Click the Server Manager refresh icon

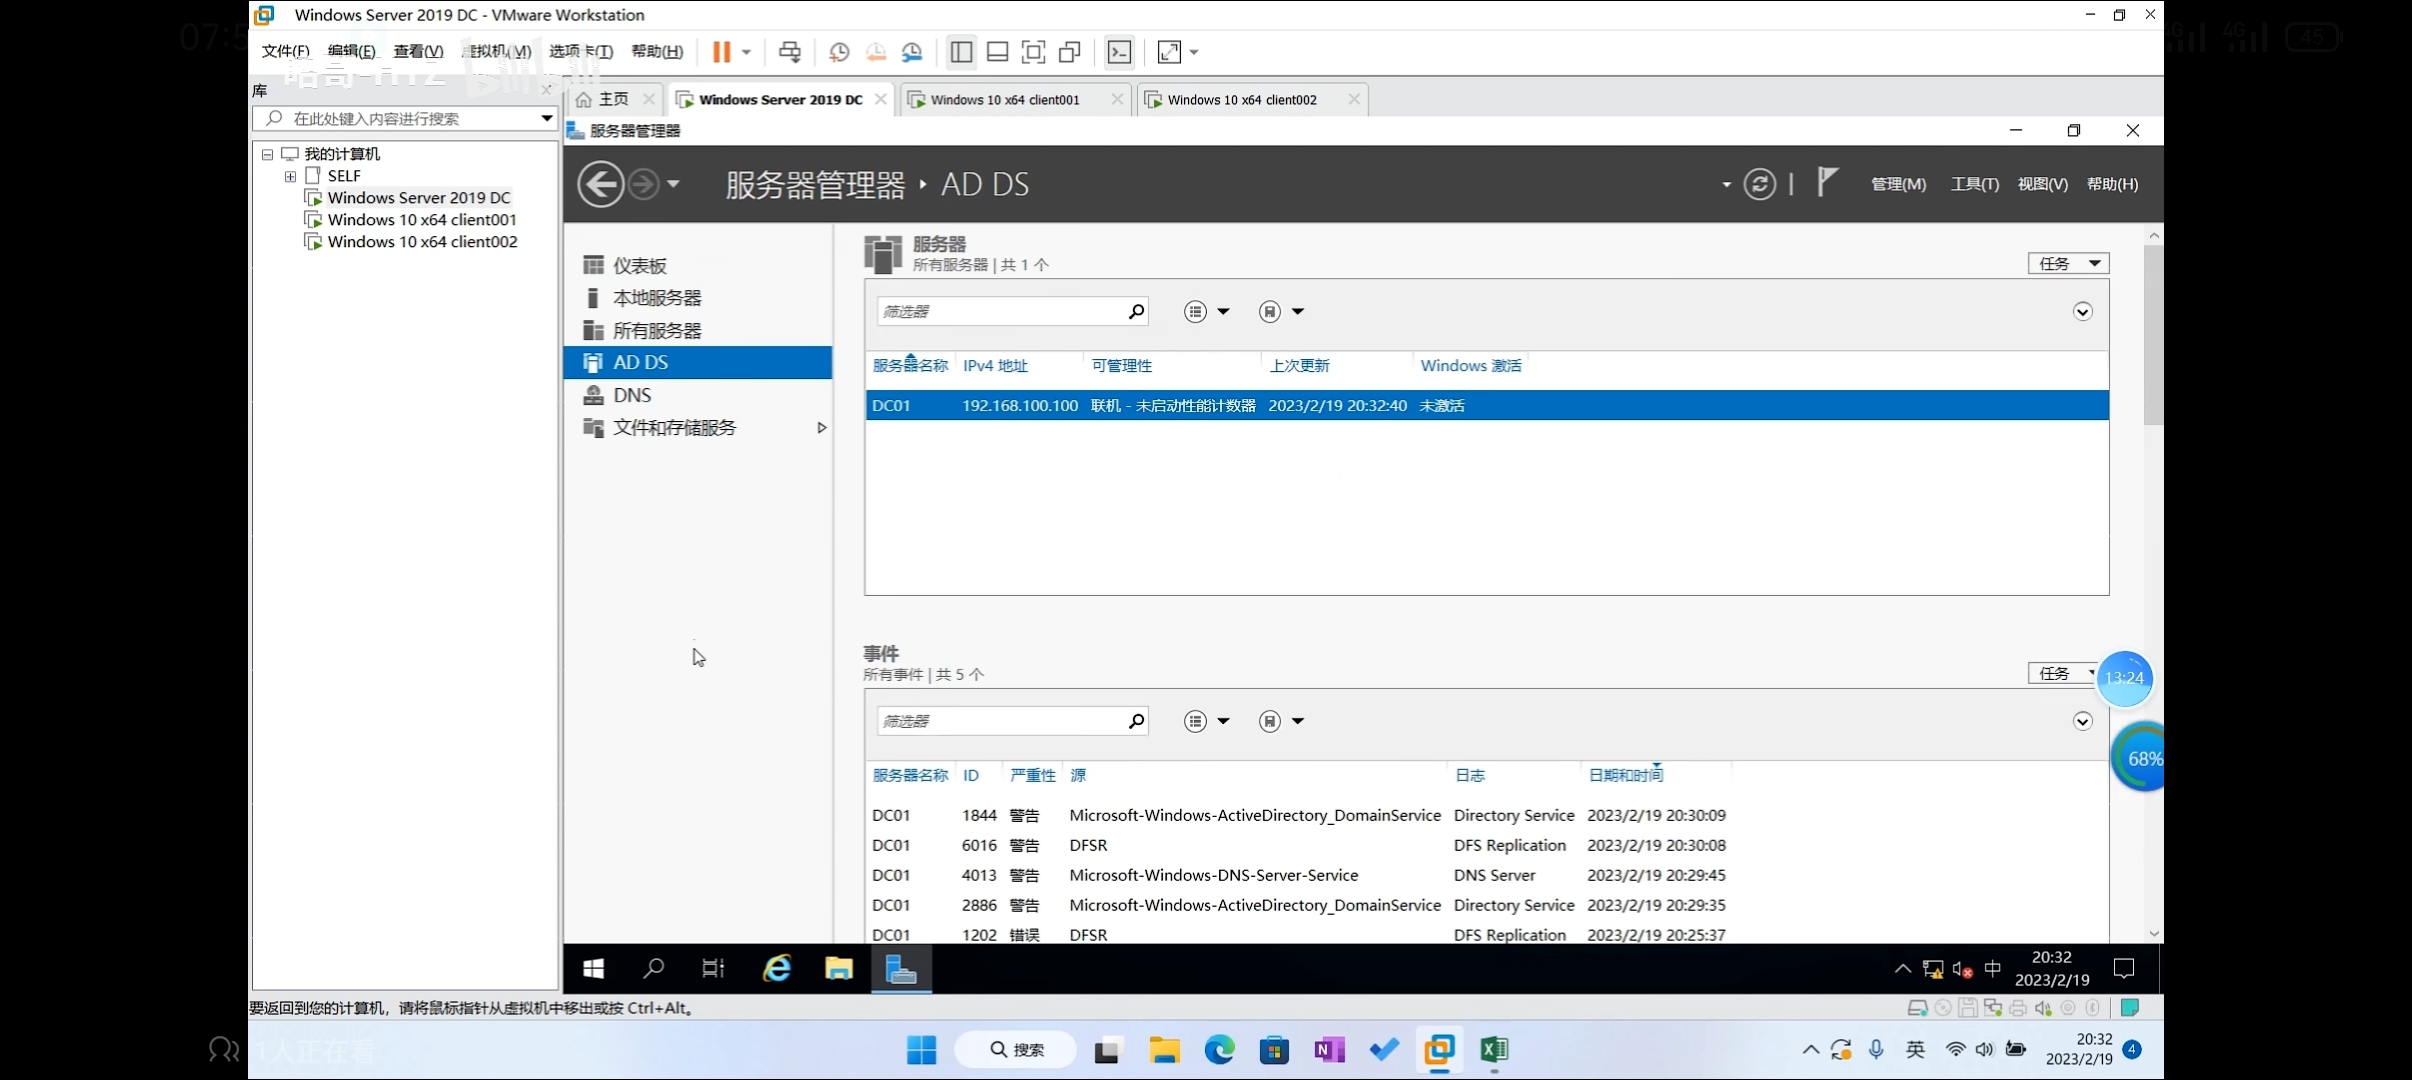point(1759,184)
